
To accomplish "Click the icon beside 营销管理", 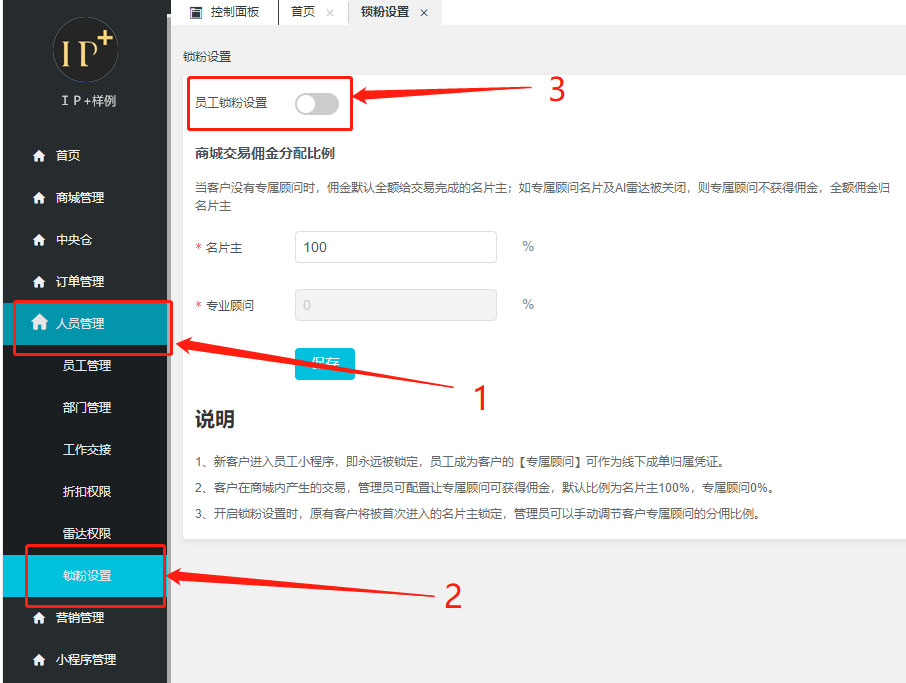I will coord(39,618).
